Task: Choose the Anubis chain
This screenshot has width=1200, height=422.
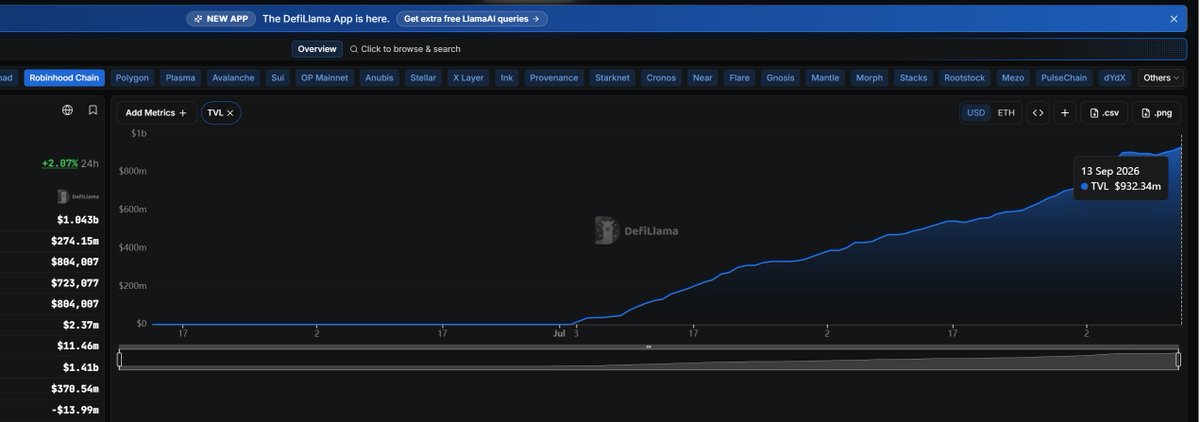Action: click(380, 77)
